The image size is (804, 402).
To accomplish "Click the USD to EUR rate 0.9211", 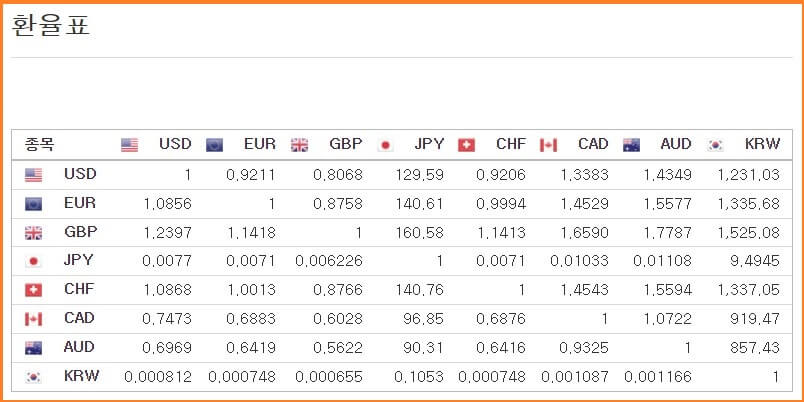I will click(x=251, y=175).
